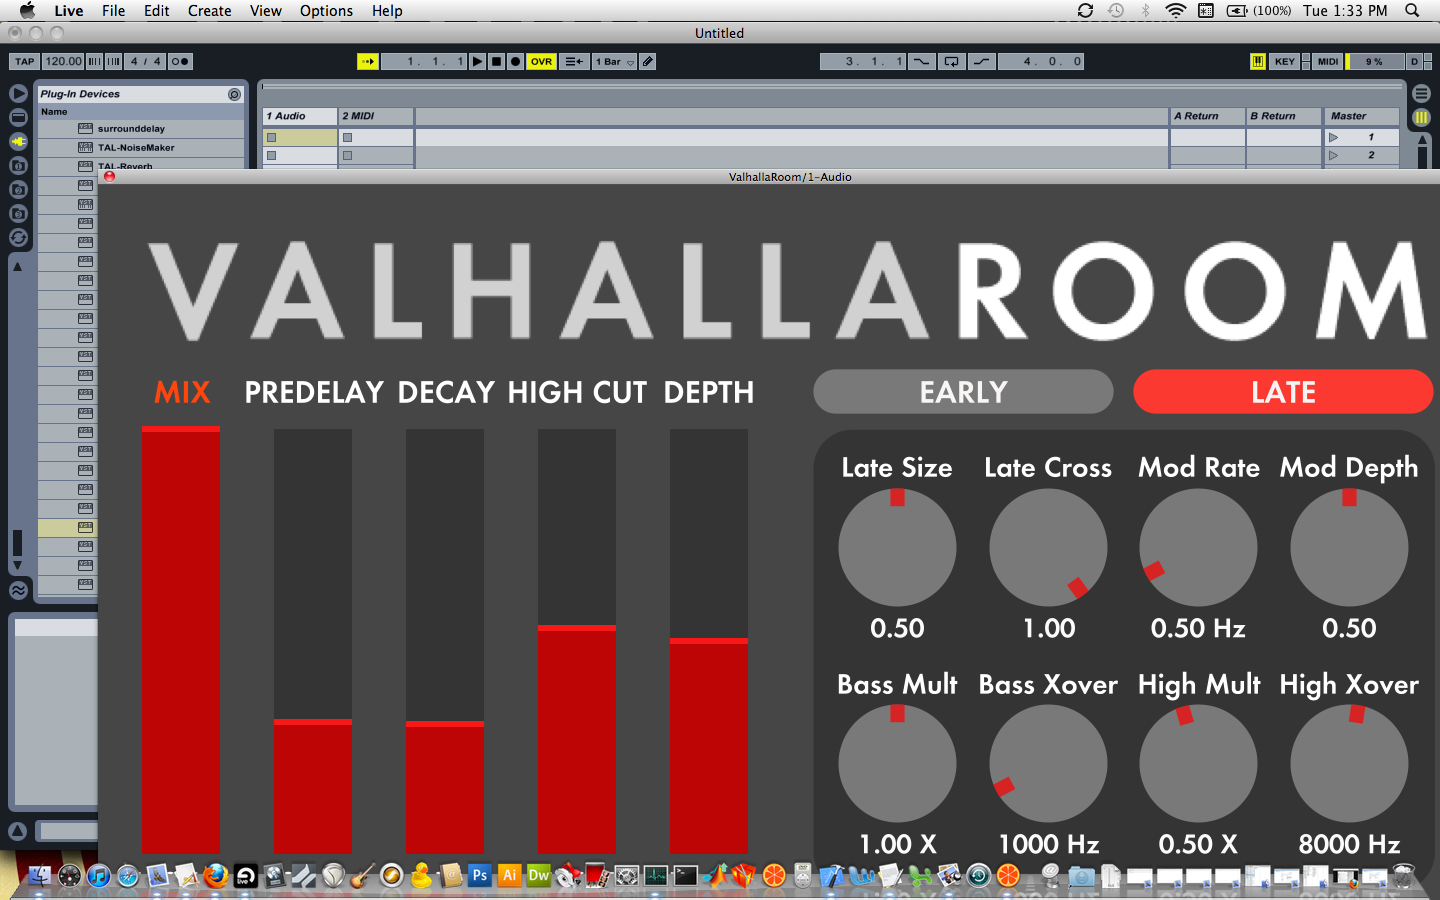Viewport: 1440px width, 900px height.
Task: Click the High Xover knob
Action: pos(1349,763)
